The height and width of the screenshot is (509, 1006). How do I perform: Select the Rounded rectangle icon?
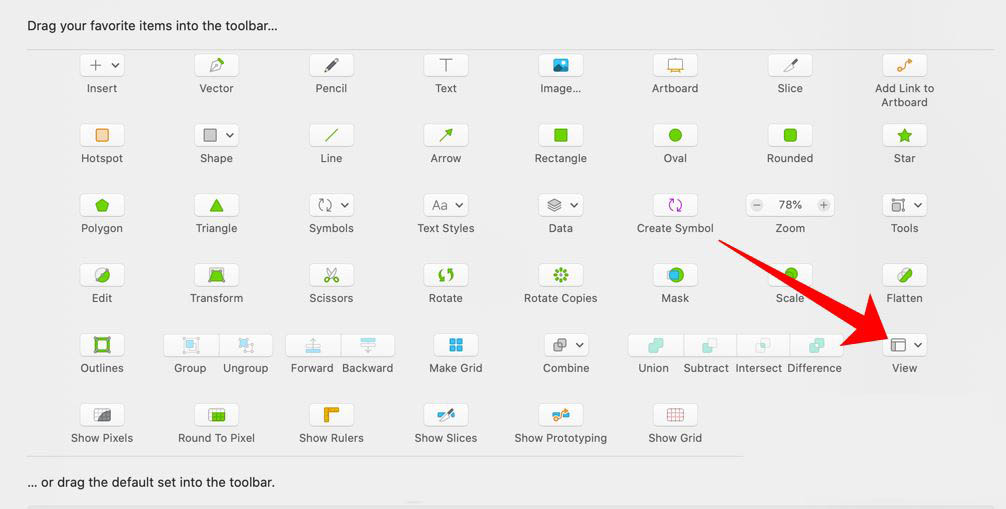point(790,135)
